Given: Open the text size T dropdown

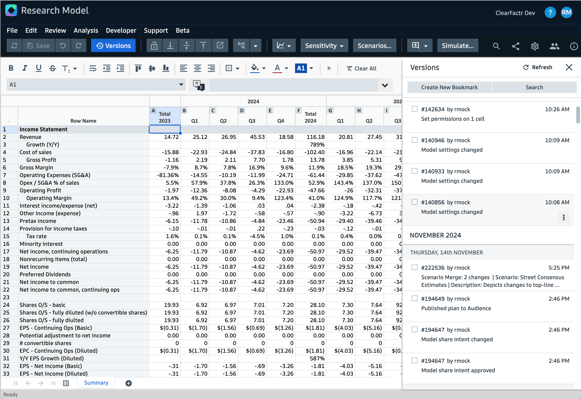Looking at the screenshot, I should [69, 69].
